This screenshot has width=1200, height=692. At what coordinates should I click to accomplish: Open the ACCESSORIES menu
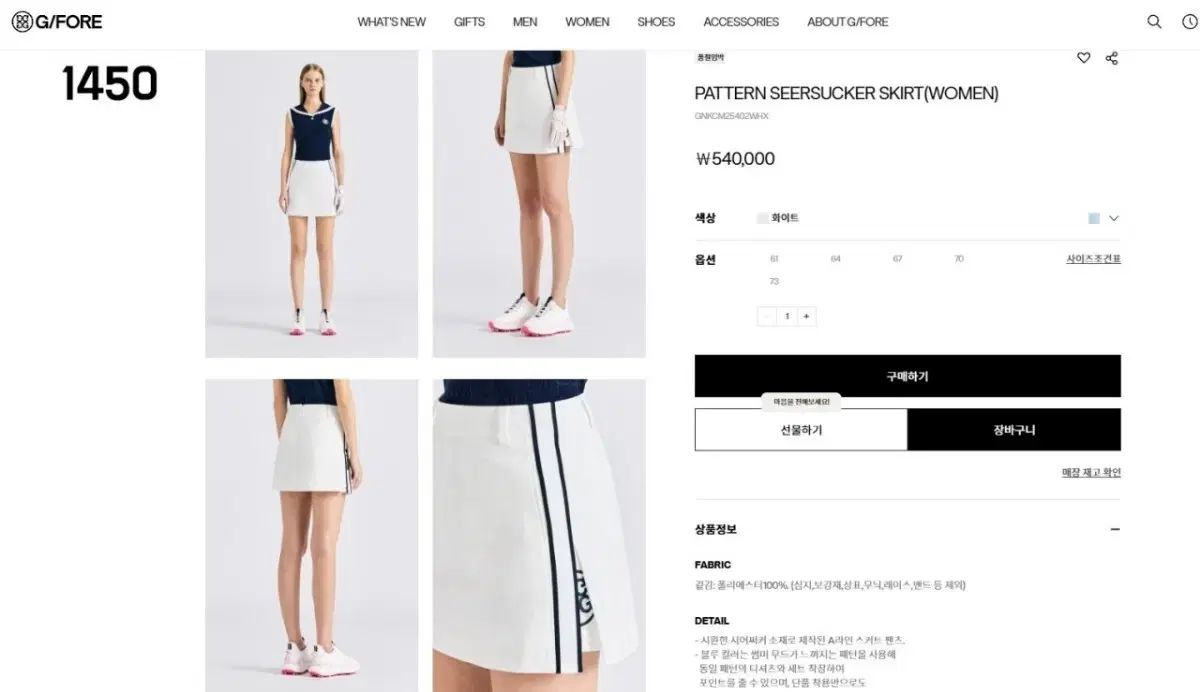741,22
